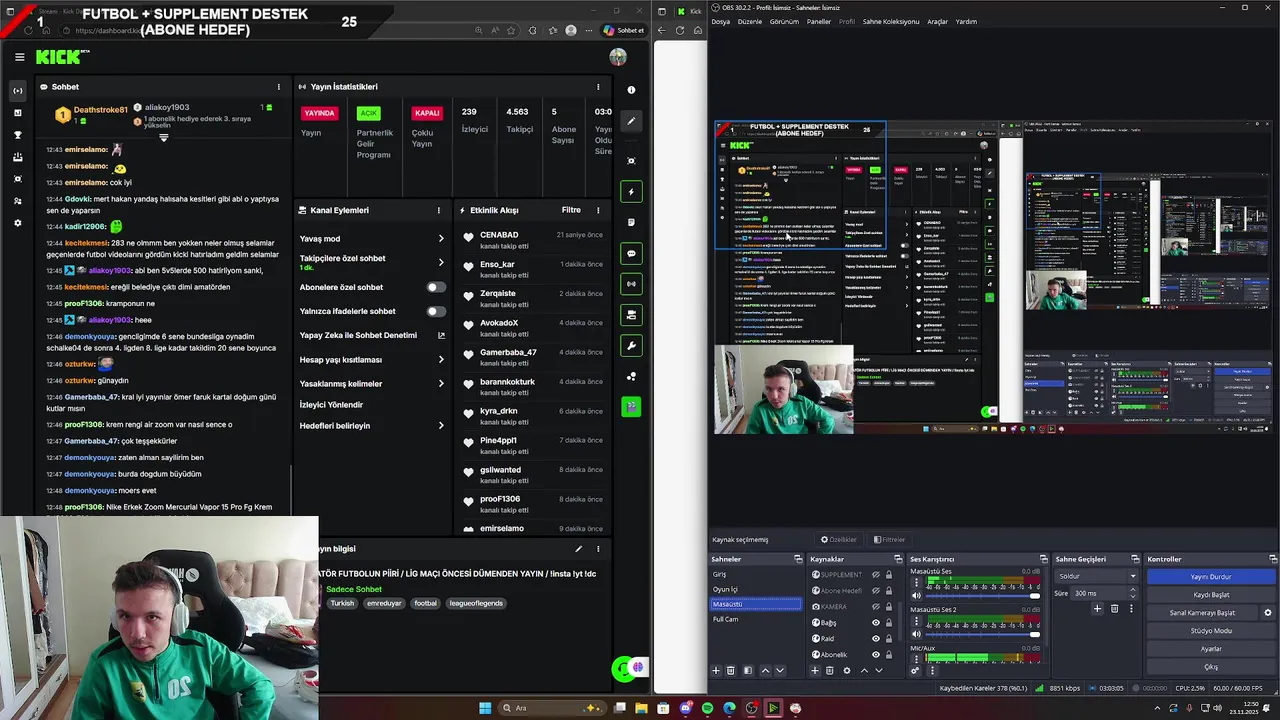Viewport: 1280px width, 720px height.
Task: Add a new scene in OBS Sahneler
Action: tap(716, 670)
